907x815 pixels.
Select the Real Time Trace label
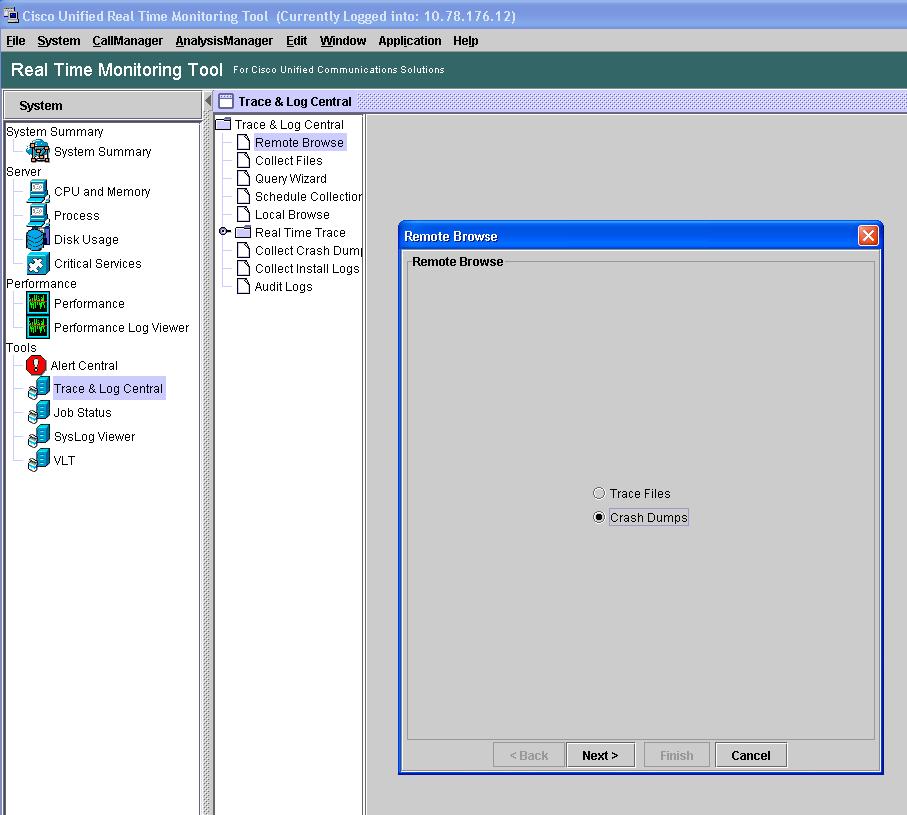pyautogui.click(x=300, y=233)
